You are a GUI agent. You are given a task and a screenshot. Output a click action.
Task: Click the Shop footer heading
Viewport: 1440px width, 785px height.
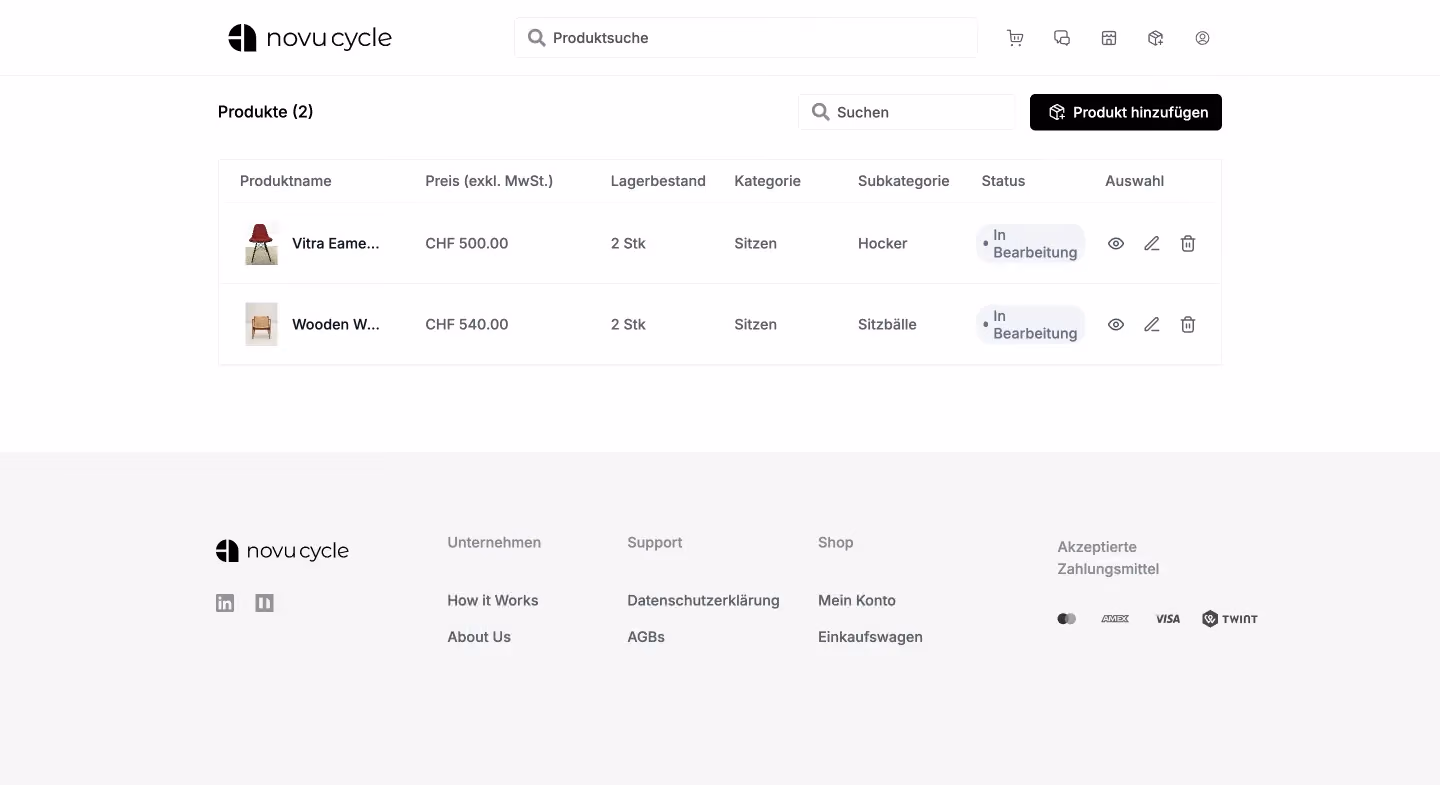[x=836, y=542]
